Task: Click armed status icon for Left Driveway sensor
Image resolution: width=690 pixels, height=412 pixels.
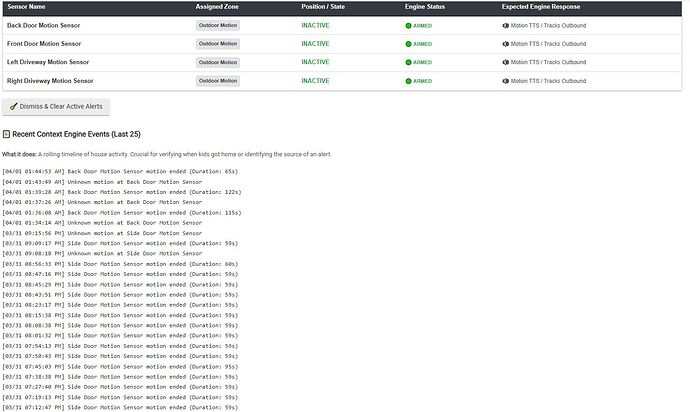Action: [409, 62]
